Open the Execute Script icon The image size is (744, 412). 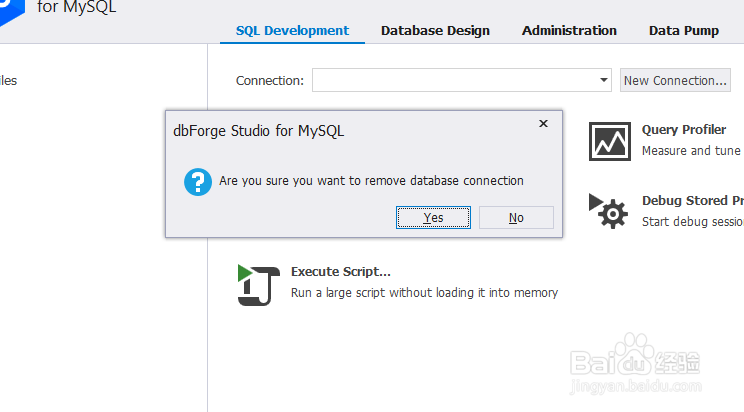(259, 285)
